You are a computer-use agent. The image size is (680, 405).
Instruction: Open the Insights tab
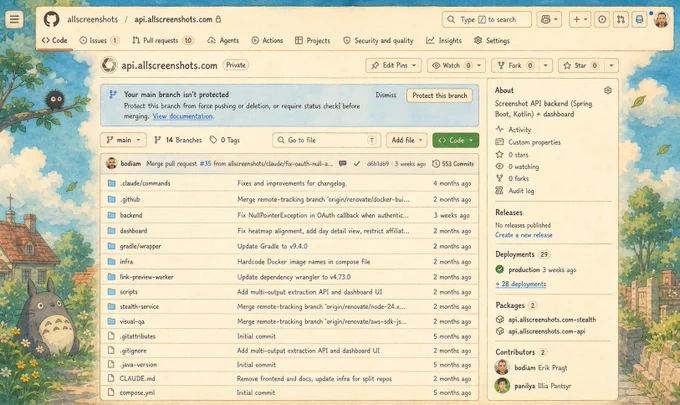point(444,40)
